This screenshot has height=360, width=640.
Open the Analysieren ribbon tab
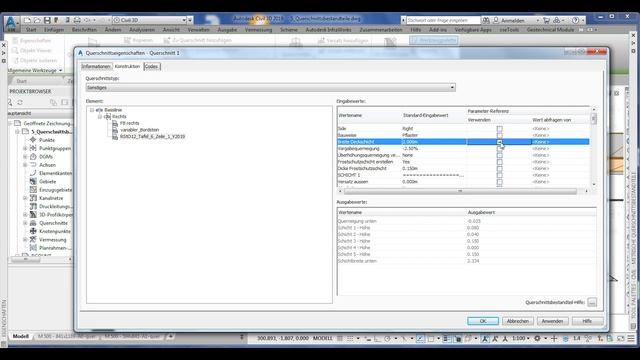pyautogui.click(x=142, y=30)
